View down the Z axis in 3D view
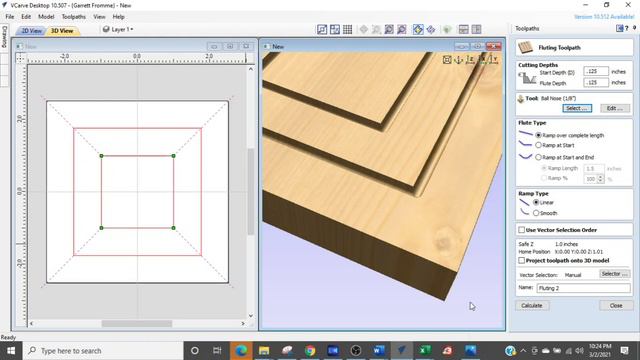The image size is (640, 360). 470,60
